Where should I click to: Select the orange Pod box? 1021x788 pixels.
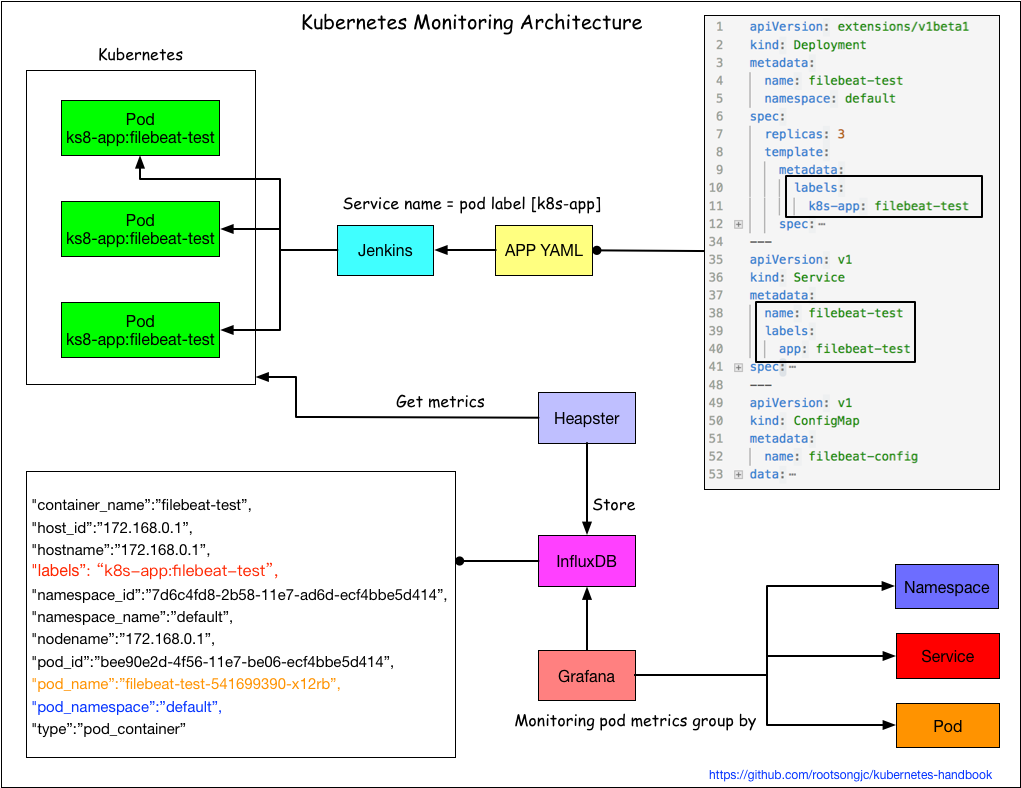(x=946, y=726)
